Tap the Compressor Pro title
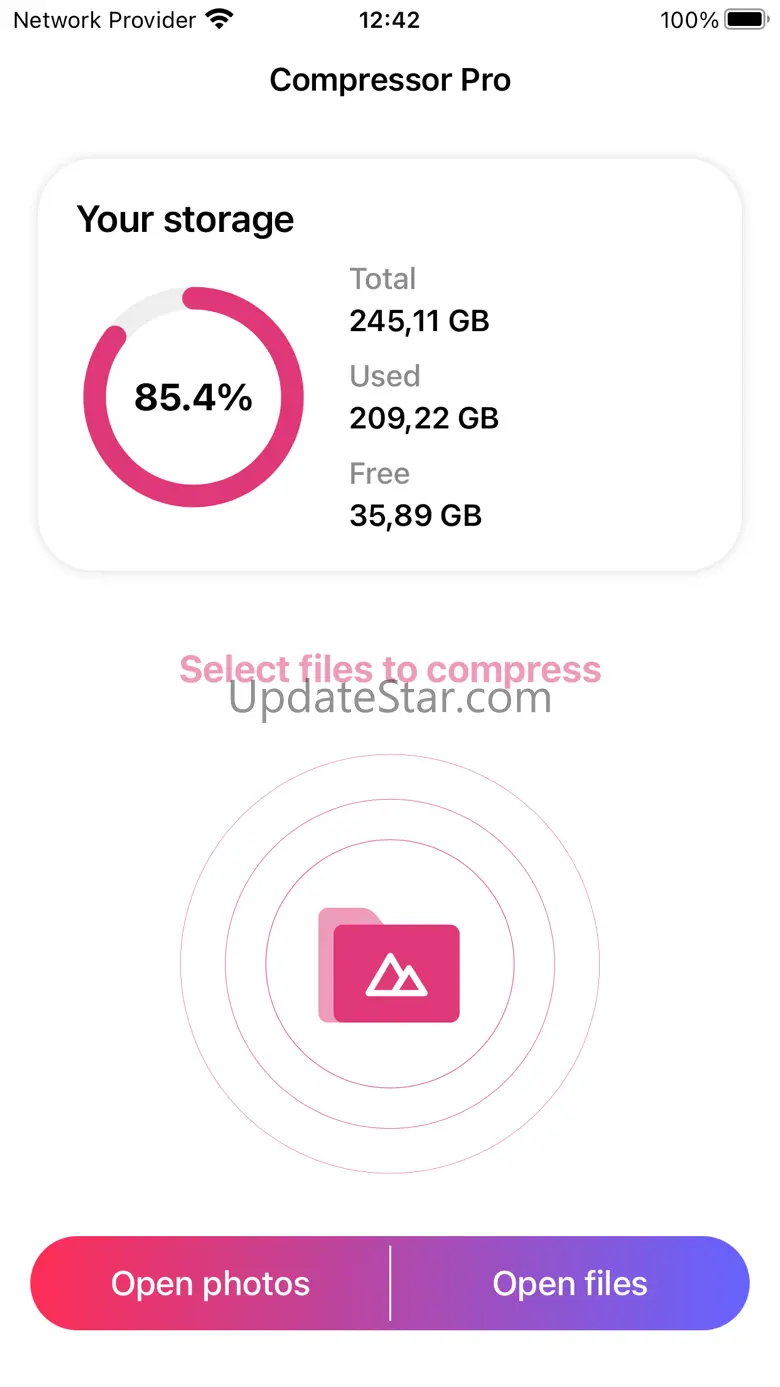780x1387 pixels. tap(390, 80)
